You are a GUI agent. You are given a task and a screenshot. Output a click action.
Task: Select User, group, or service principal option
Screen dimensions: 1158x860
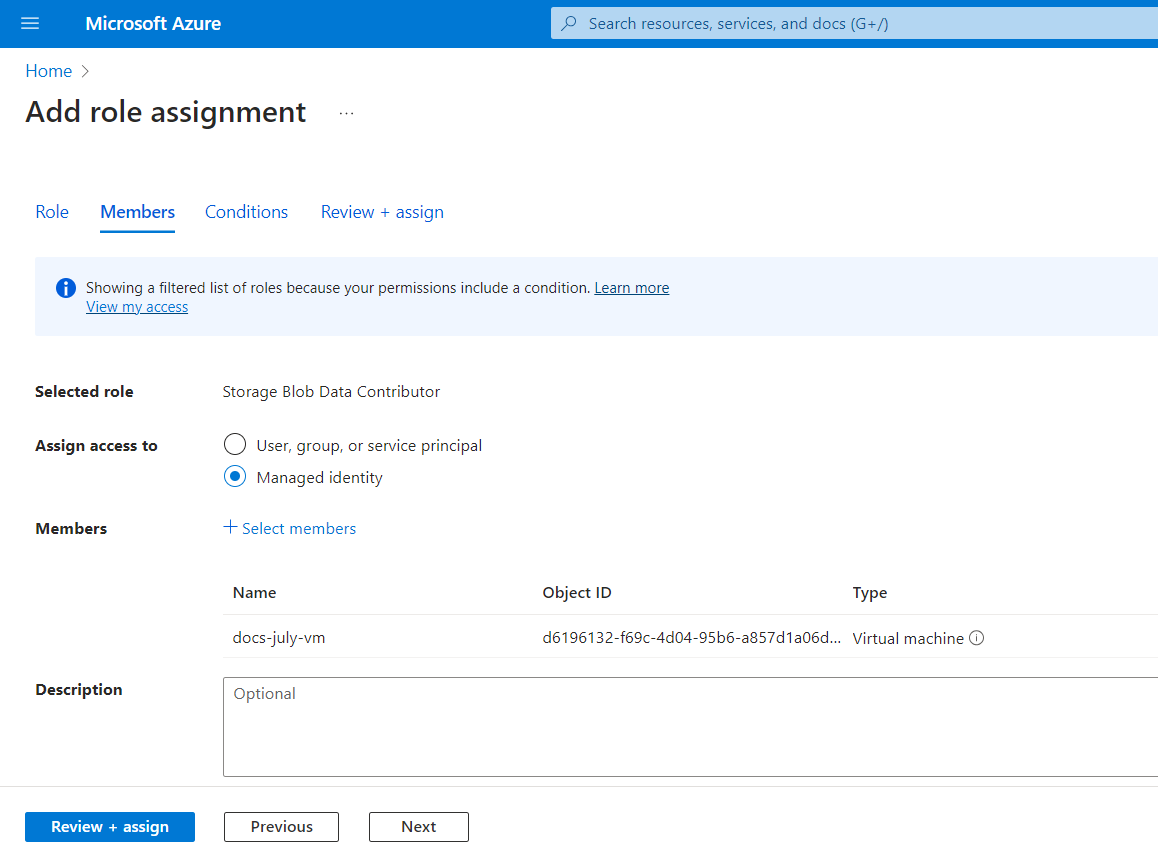coord(235,445)
